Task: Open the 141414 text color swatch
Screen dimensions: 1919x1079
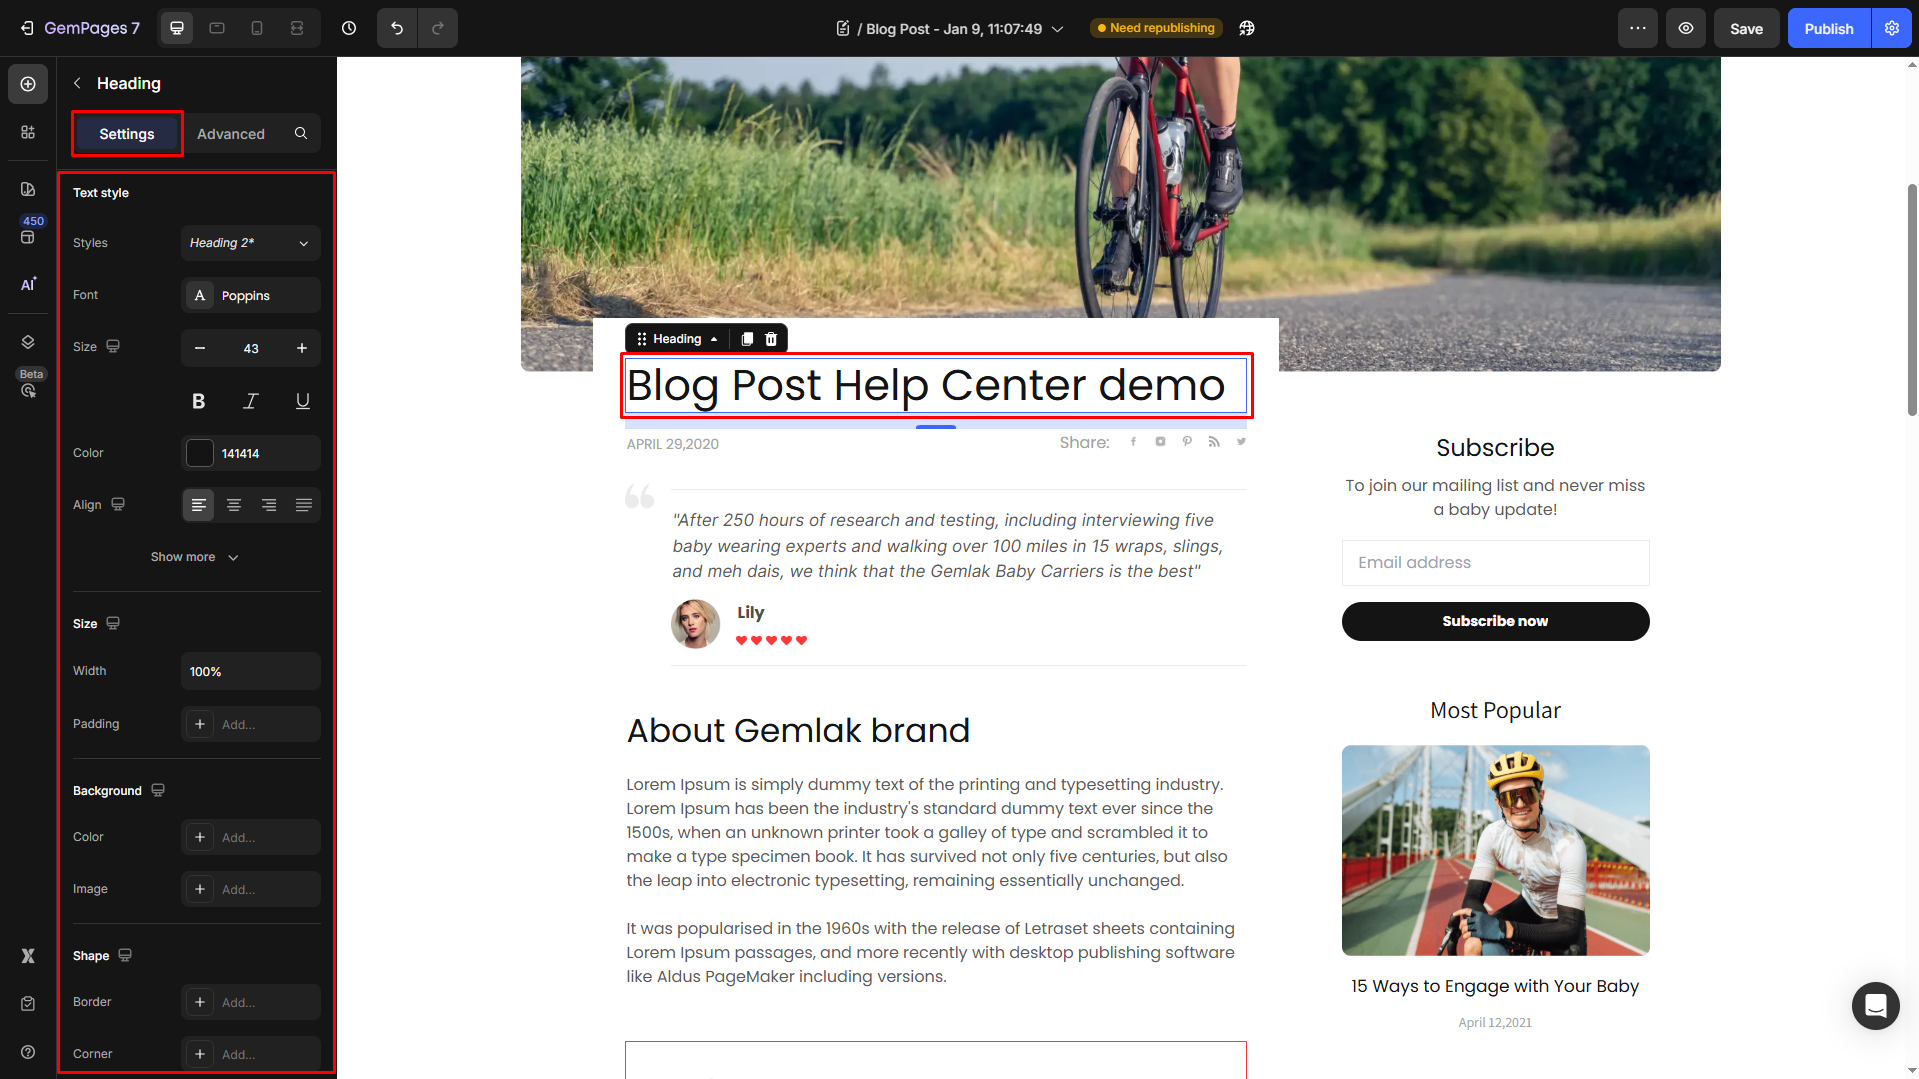Action: click(x=200, y=453)
